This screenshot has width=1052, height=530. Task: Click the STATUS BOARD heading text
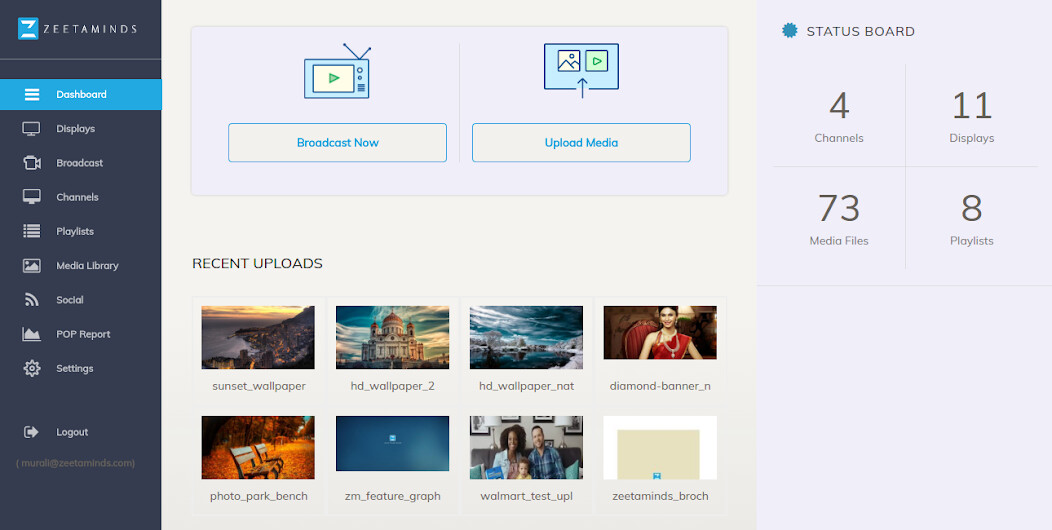[860, 32]
